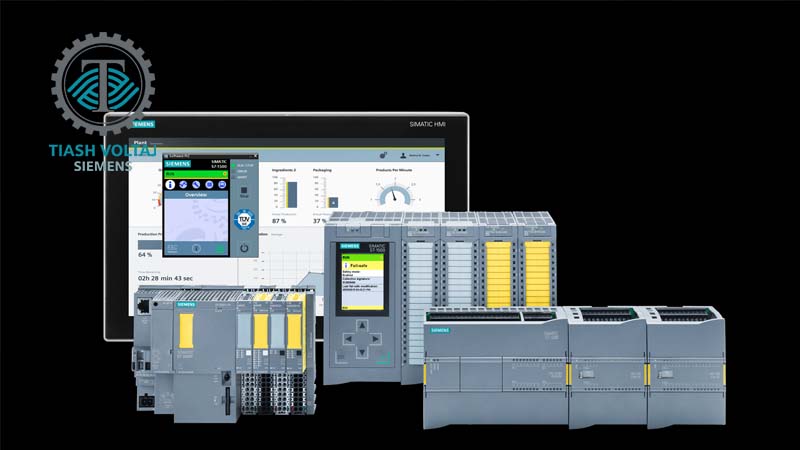This screenshot has width=800, height=450.
Task: Select the second round icon beside info
Action: [183, 185]
